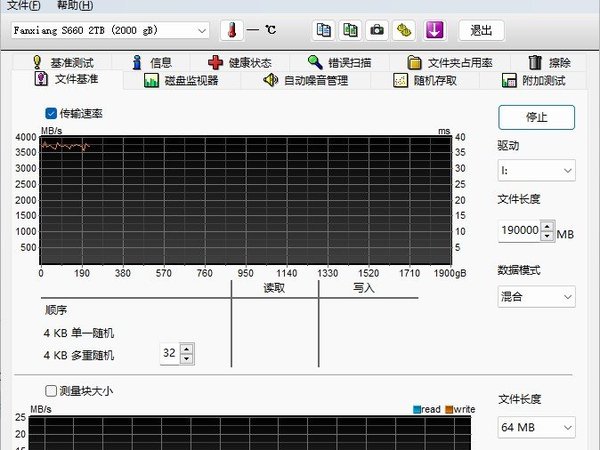
Task: Switch to the 擦除 tab
Action: tap(549, 62)
